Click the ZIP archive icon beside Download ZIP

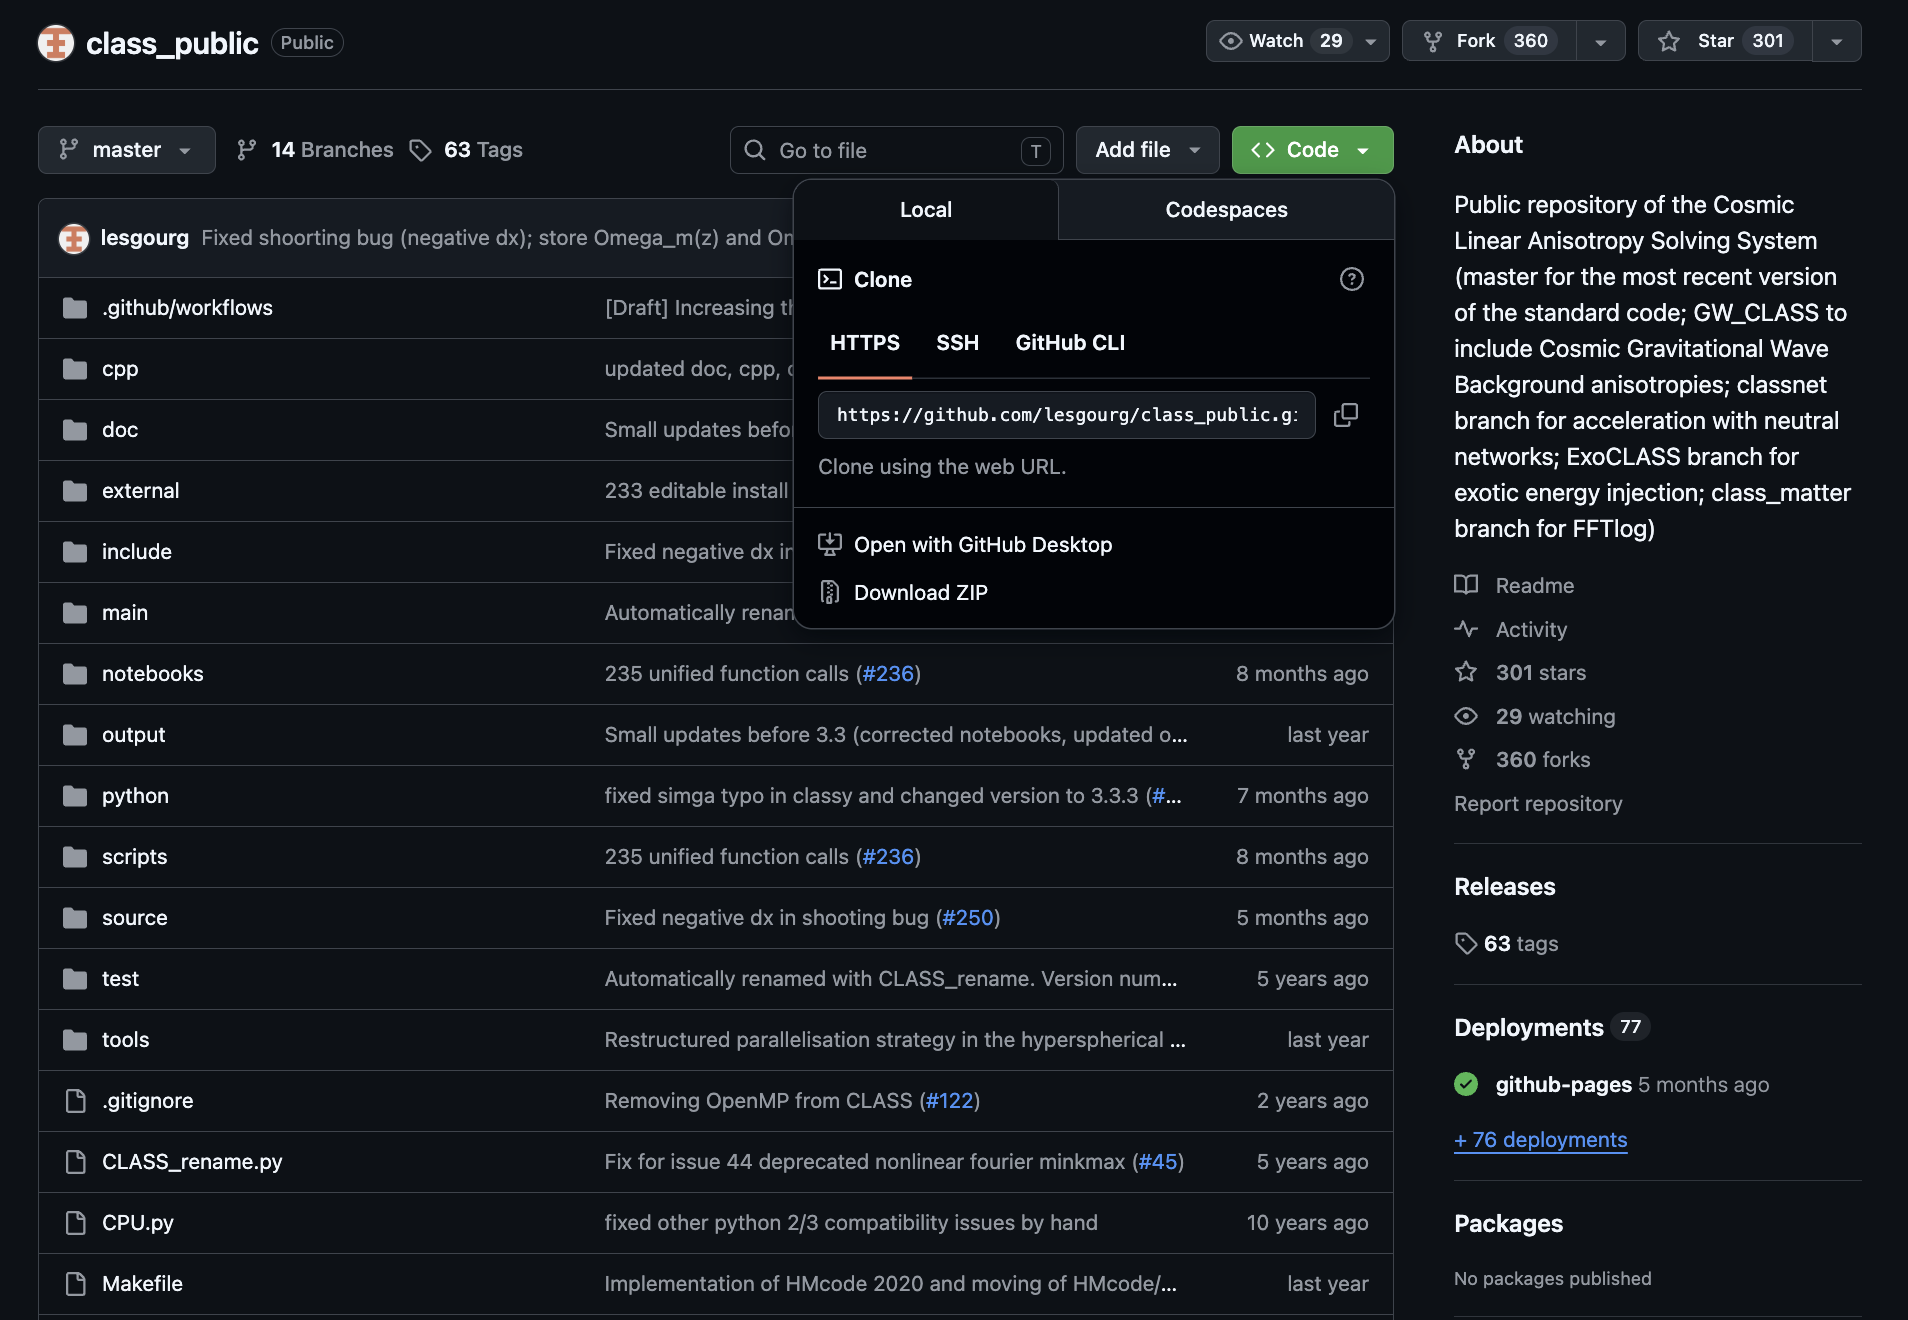click(x=830, y=592)
